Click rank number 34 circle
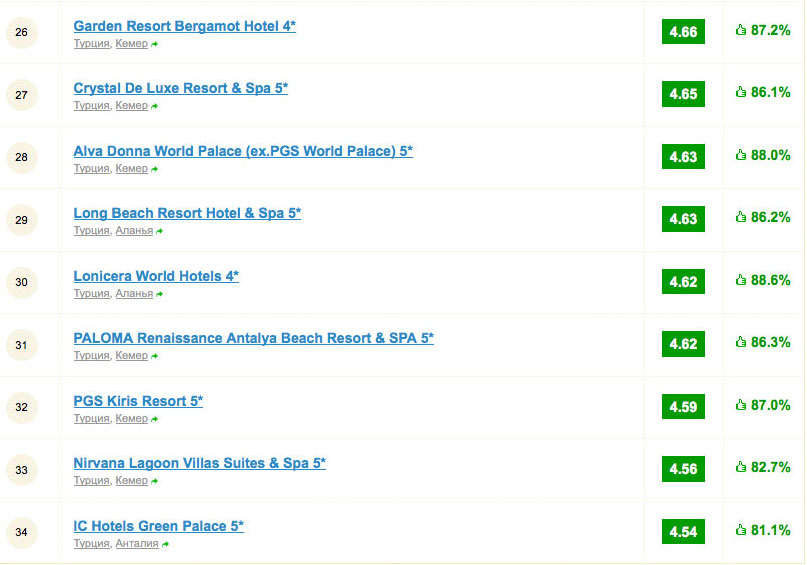Image resolution: width=807 pixels, height=565 pixels. click(22, 533)
